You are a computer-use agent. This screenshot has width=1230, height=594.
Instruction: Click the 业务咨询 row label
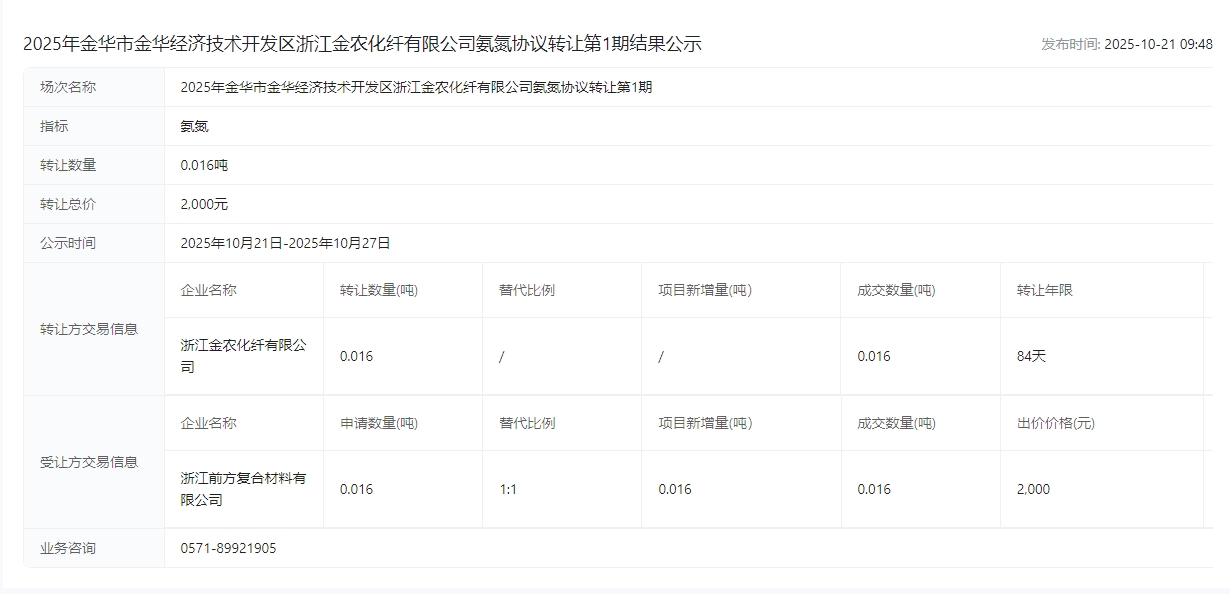[68, 548]
